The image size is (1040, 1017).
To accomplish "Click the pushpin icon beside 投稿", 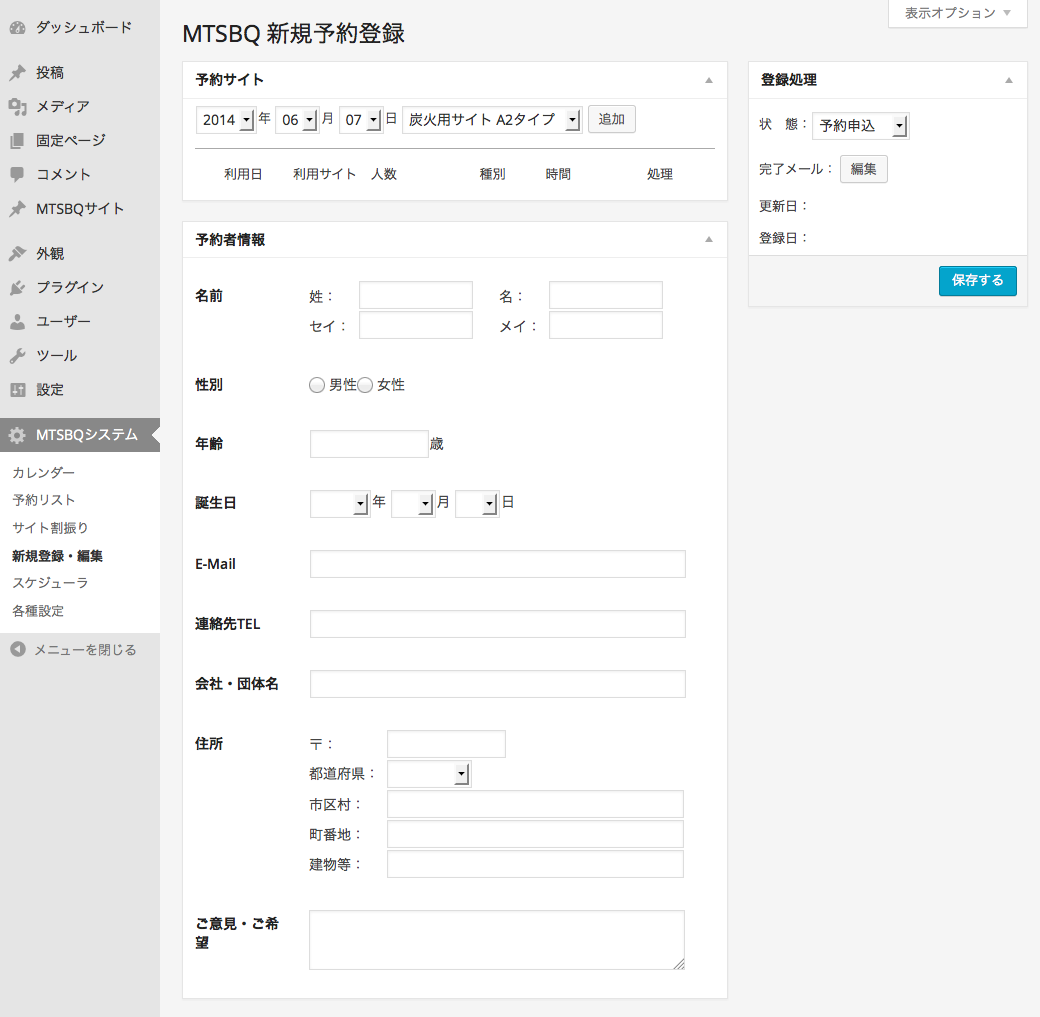I will pos(17,72).
